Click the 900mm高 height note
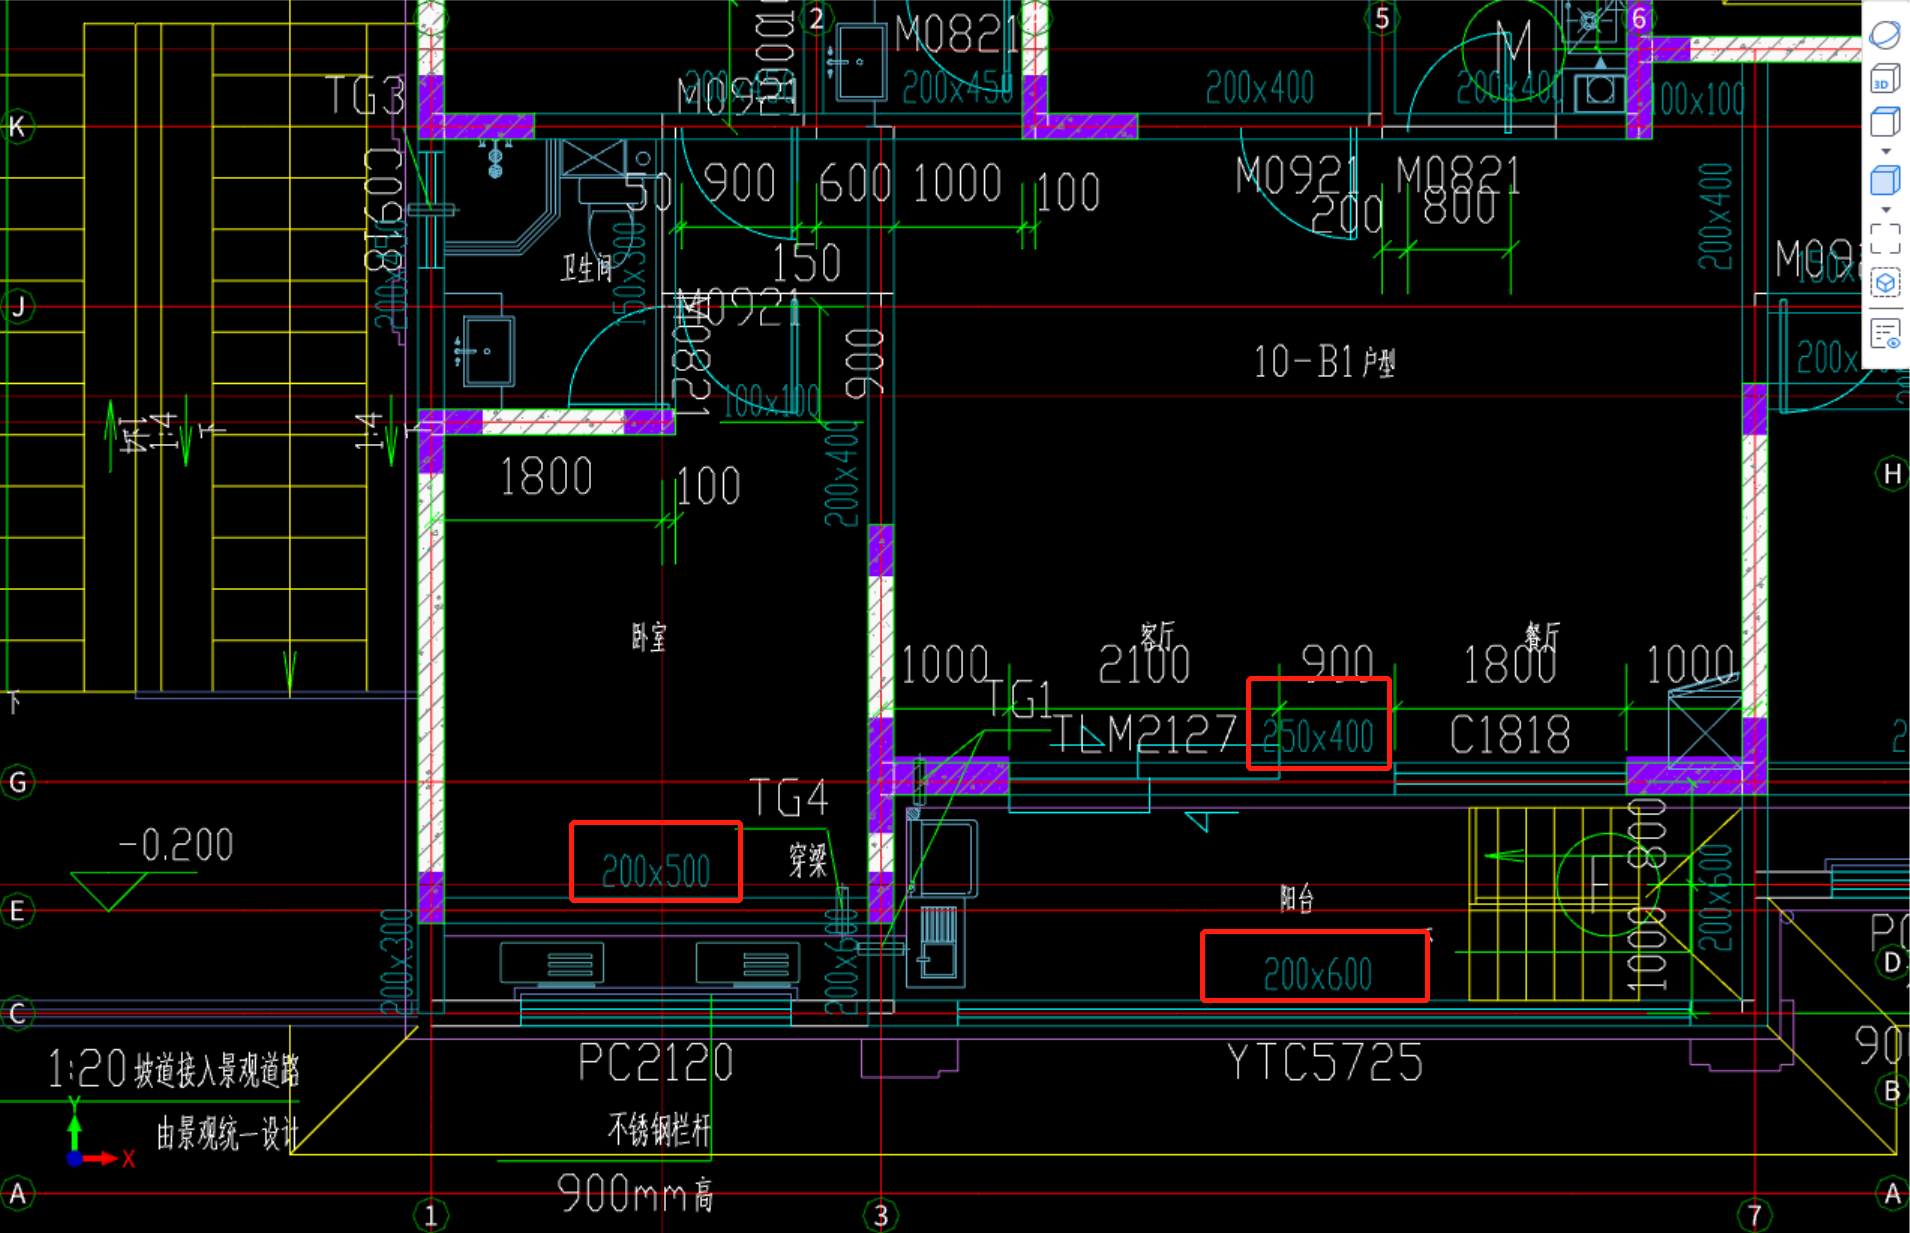 tap(636, 1193)
